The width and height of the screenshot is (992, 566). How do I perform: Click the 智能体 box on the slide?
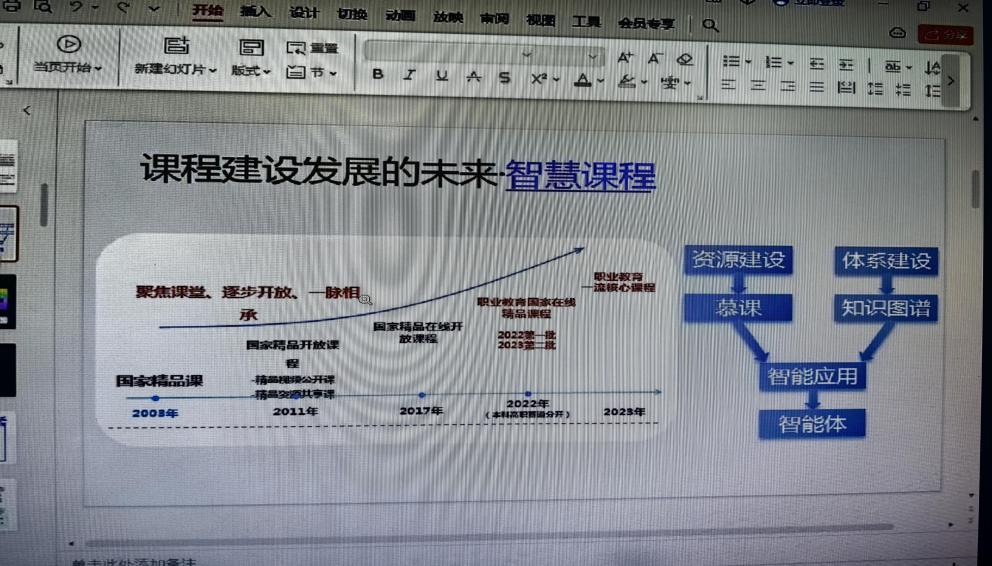click(812, 423)
